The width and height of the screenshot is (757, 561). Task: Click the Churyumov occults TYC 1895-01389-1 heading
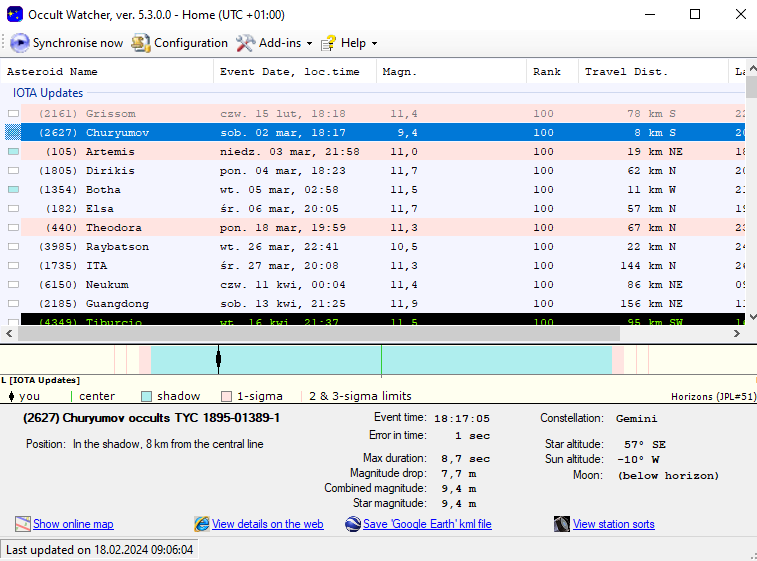[x=151, y=418]
